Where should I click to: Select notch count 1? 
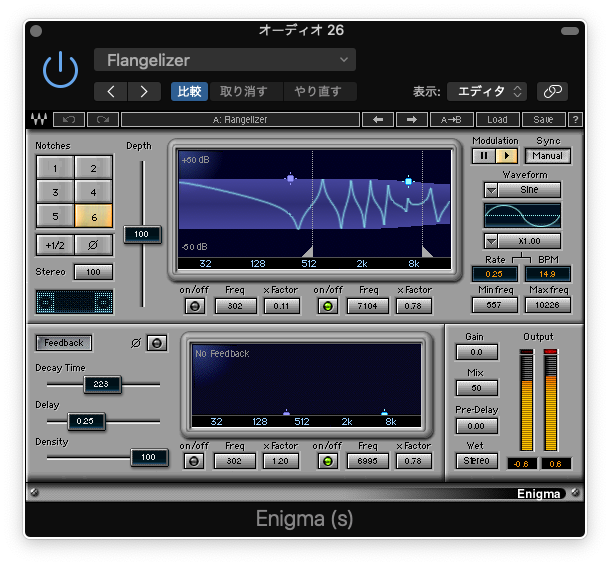(55, 168)
